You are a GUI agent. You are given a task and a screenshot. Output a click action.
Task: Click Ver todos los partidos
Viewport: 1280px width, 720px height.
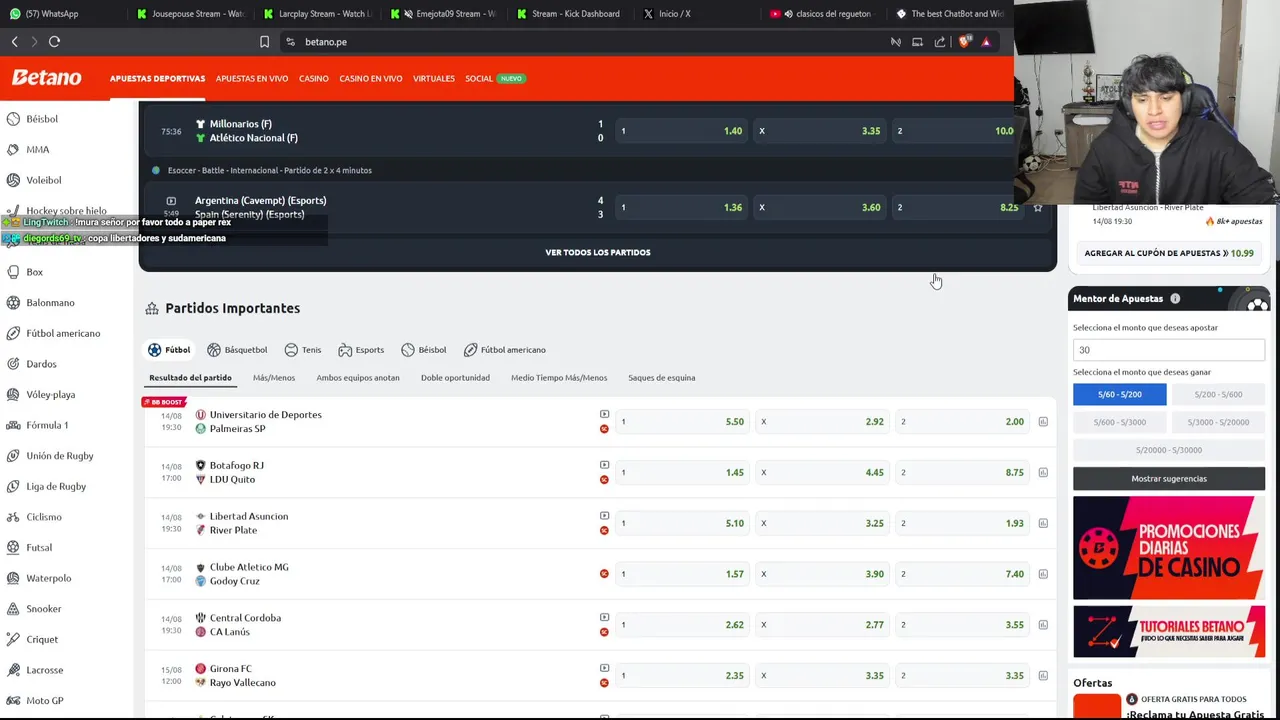tap(598, 252)
